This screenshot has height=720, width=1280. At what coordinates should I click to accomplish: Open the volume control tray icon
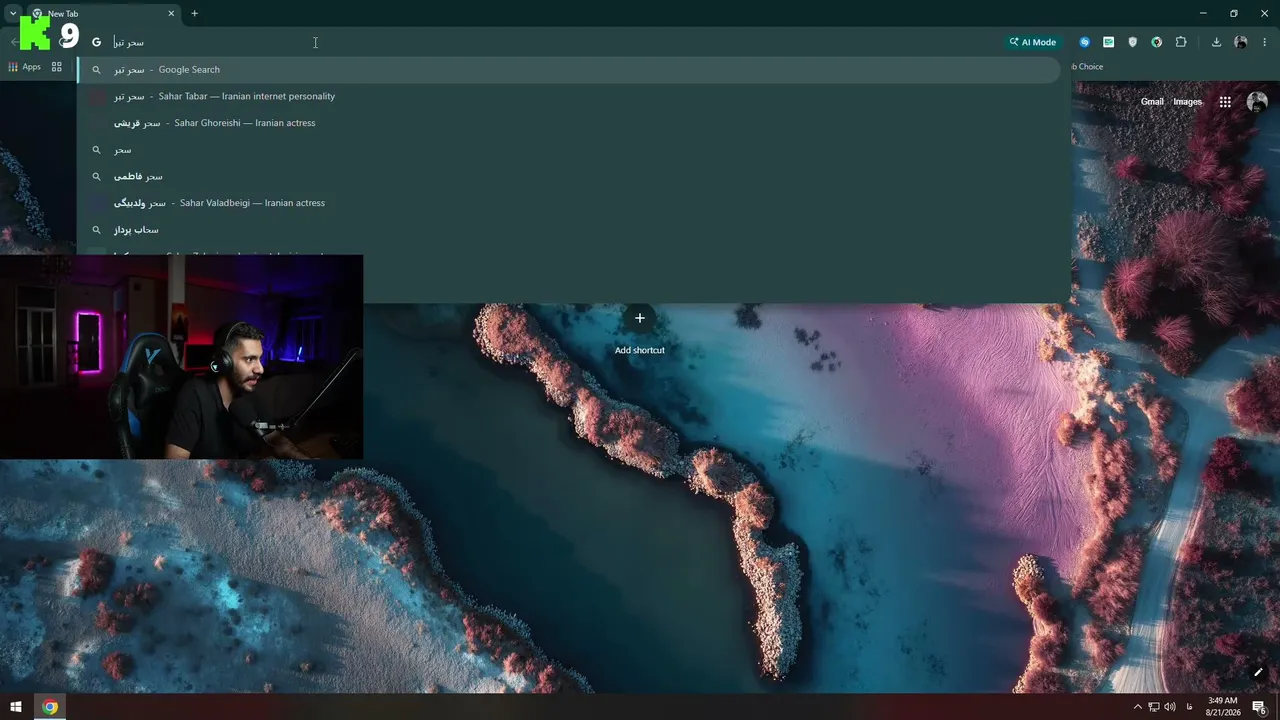click(1170, 707)
